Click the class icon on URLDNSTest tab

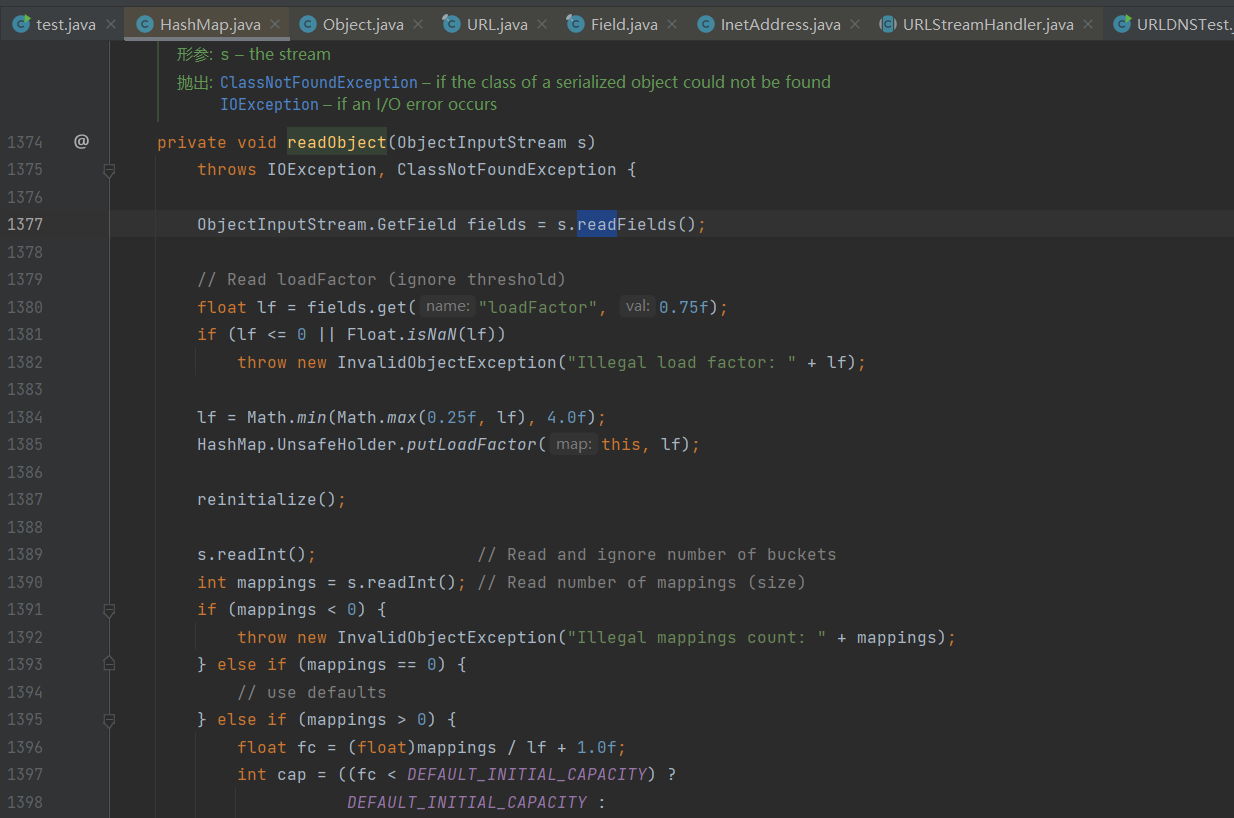tap(1122, 24)
